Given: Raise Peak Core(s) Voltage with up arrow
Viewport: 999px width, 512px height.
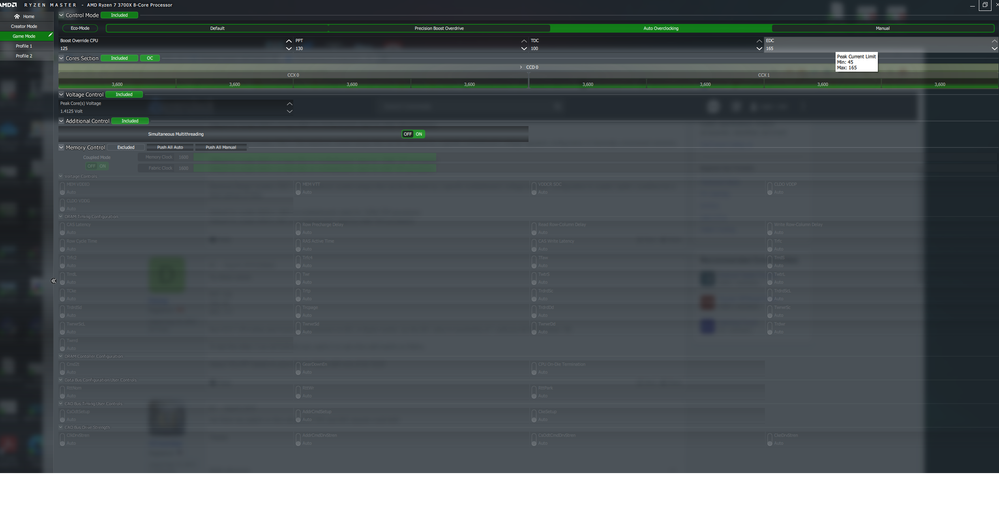Looking at the screenshot, I should 289,104.
